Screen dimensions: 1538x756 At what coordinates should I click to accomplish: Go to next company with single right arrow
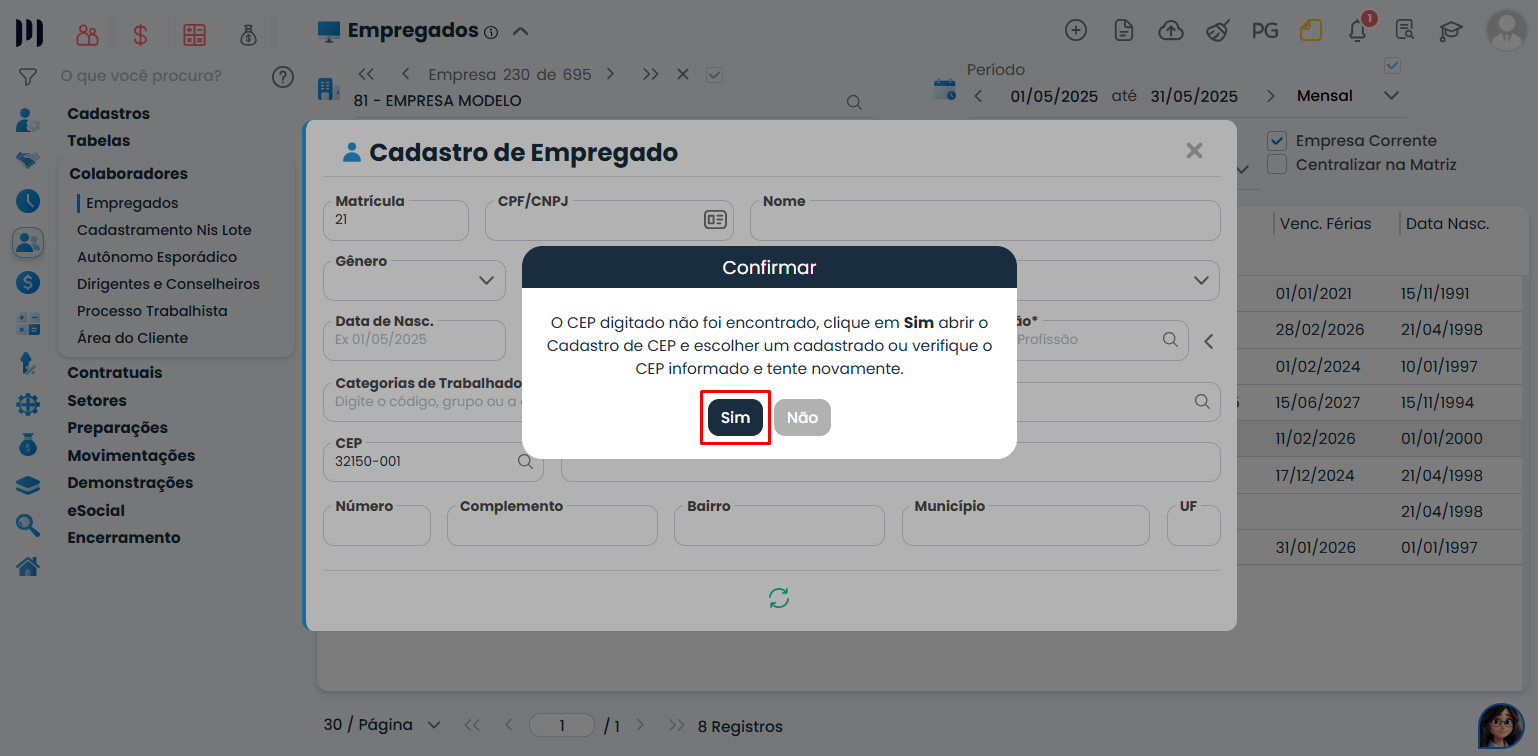(610, 74)
